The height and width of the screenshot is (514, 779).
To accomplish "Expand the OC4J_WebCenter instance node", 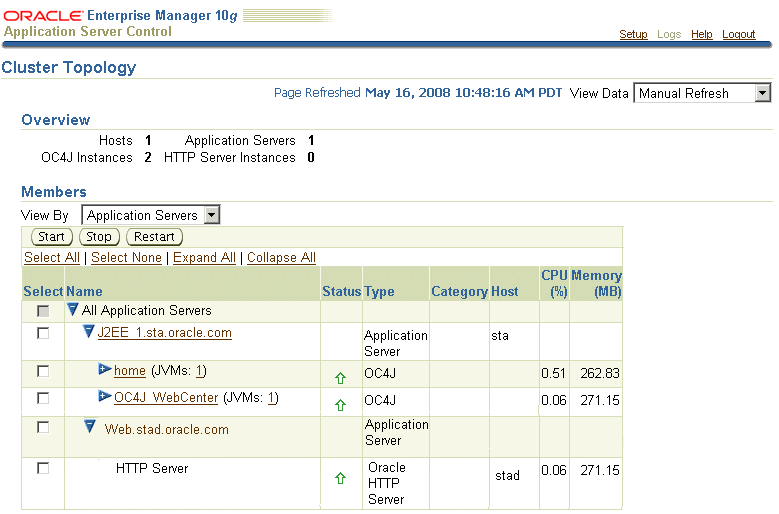I will point(104,396).
